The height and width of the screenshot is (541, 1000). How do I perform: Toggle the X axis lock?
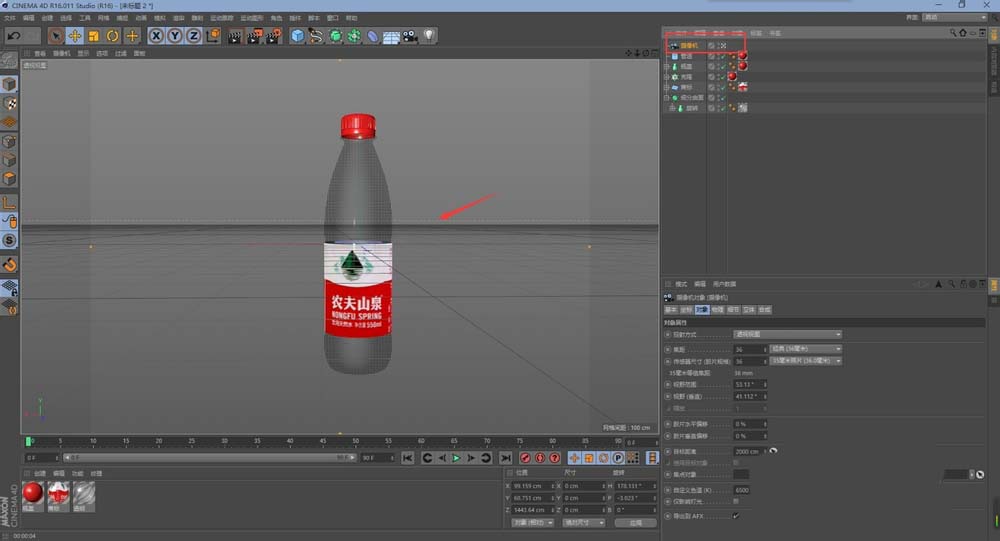(157, 36)
